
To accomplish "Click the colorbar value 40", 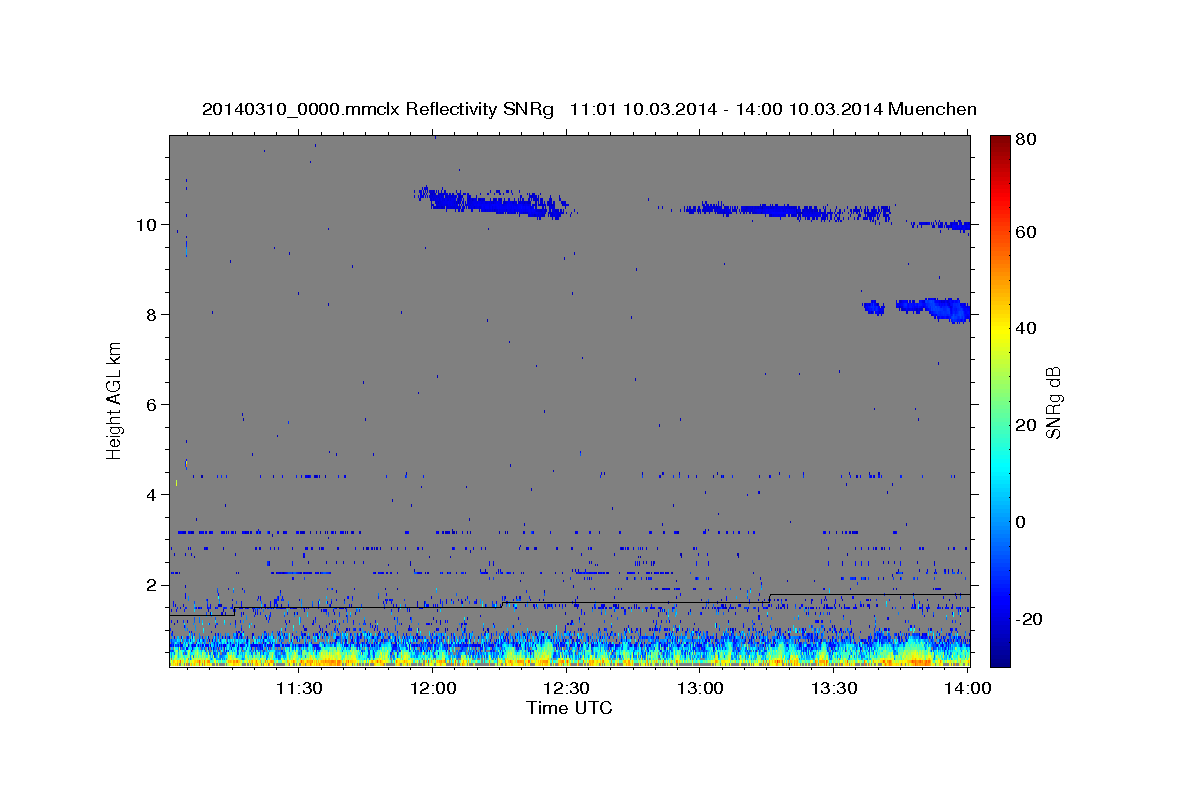I will [x=1027, y=328].
